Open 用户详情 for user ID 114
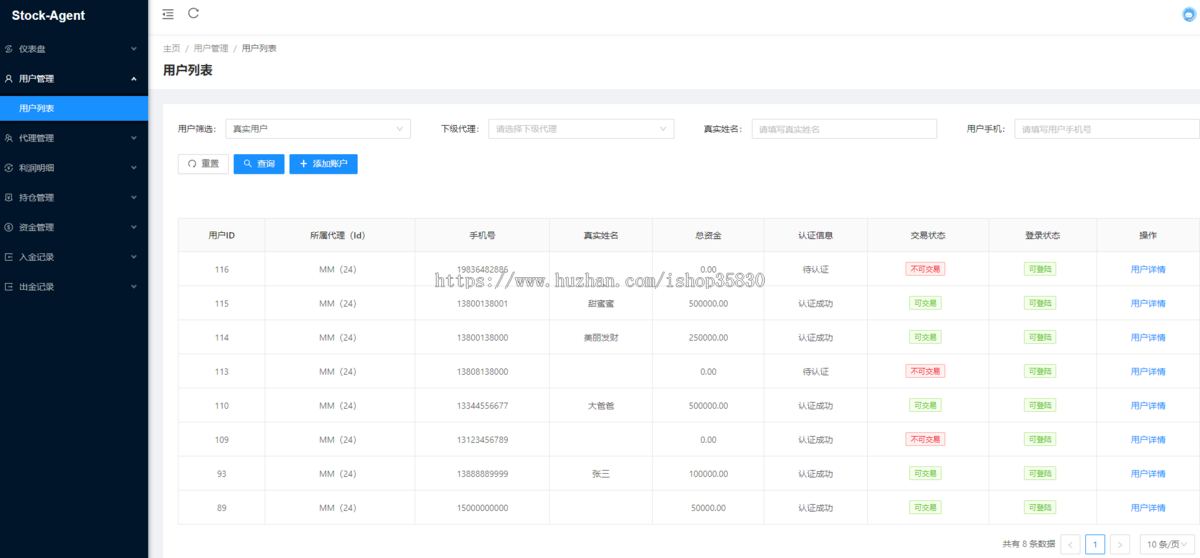This screenshot has width=1200, height=558. (x=1148, y=337)
